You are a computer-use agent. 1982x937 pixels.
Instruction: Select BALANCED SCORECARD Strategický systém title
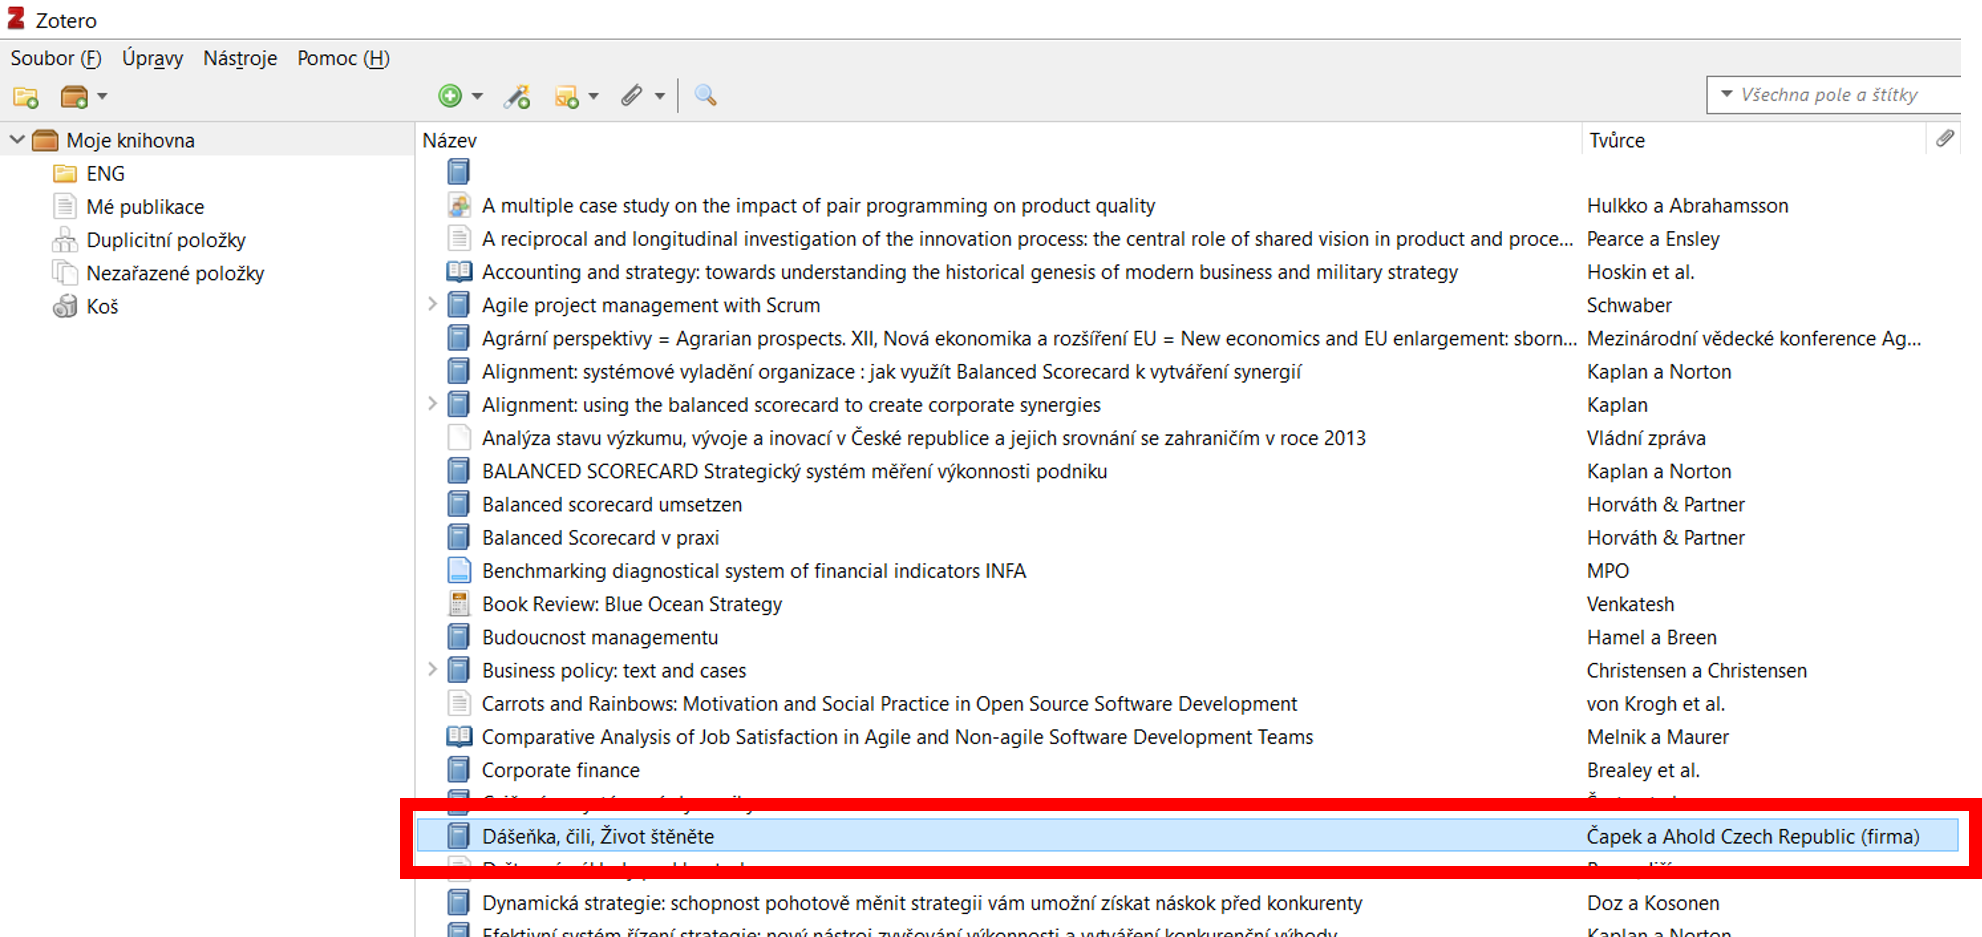click(794, 471)
